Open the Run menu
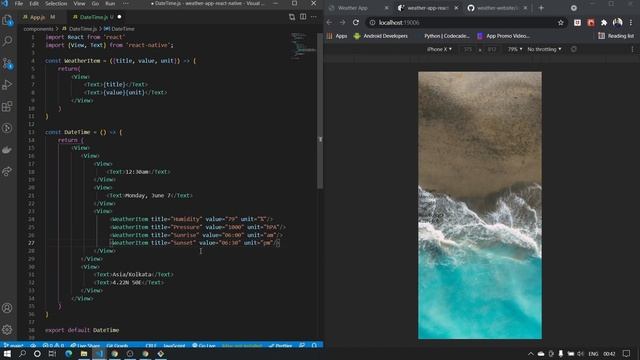Image resolution: width=640 pixels, height=360 pixels. tap(110, 4)
